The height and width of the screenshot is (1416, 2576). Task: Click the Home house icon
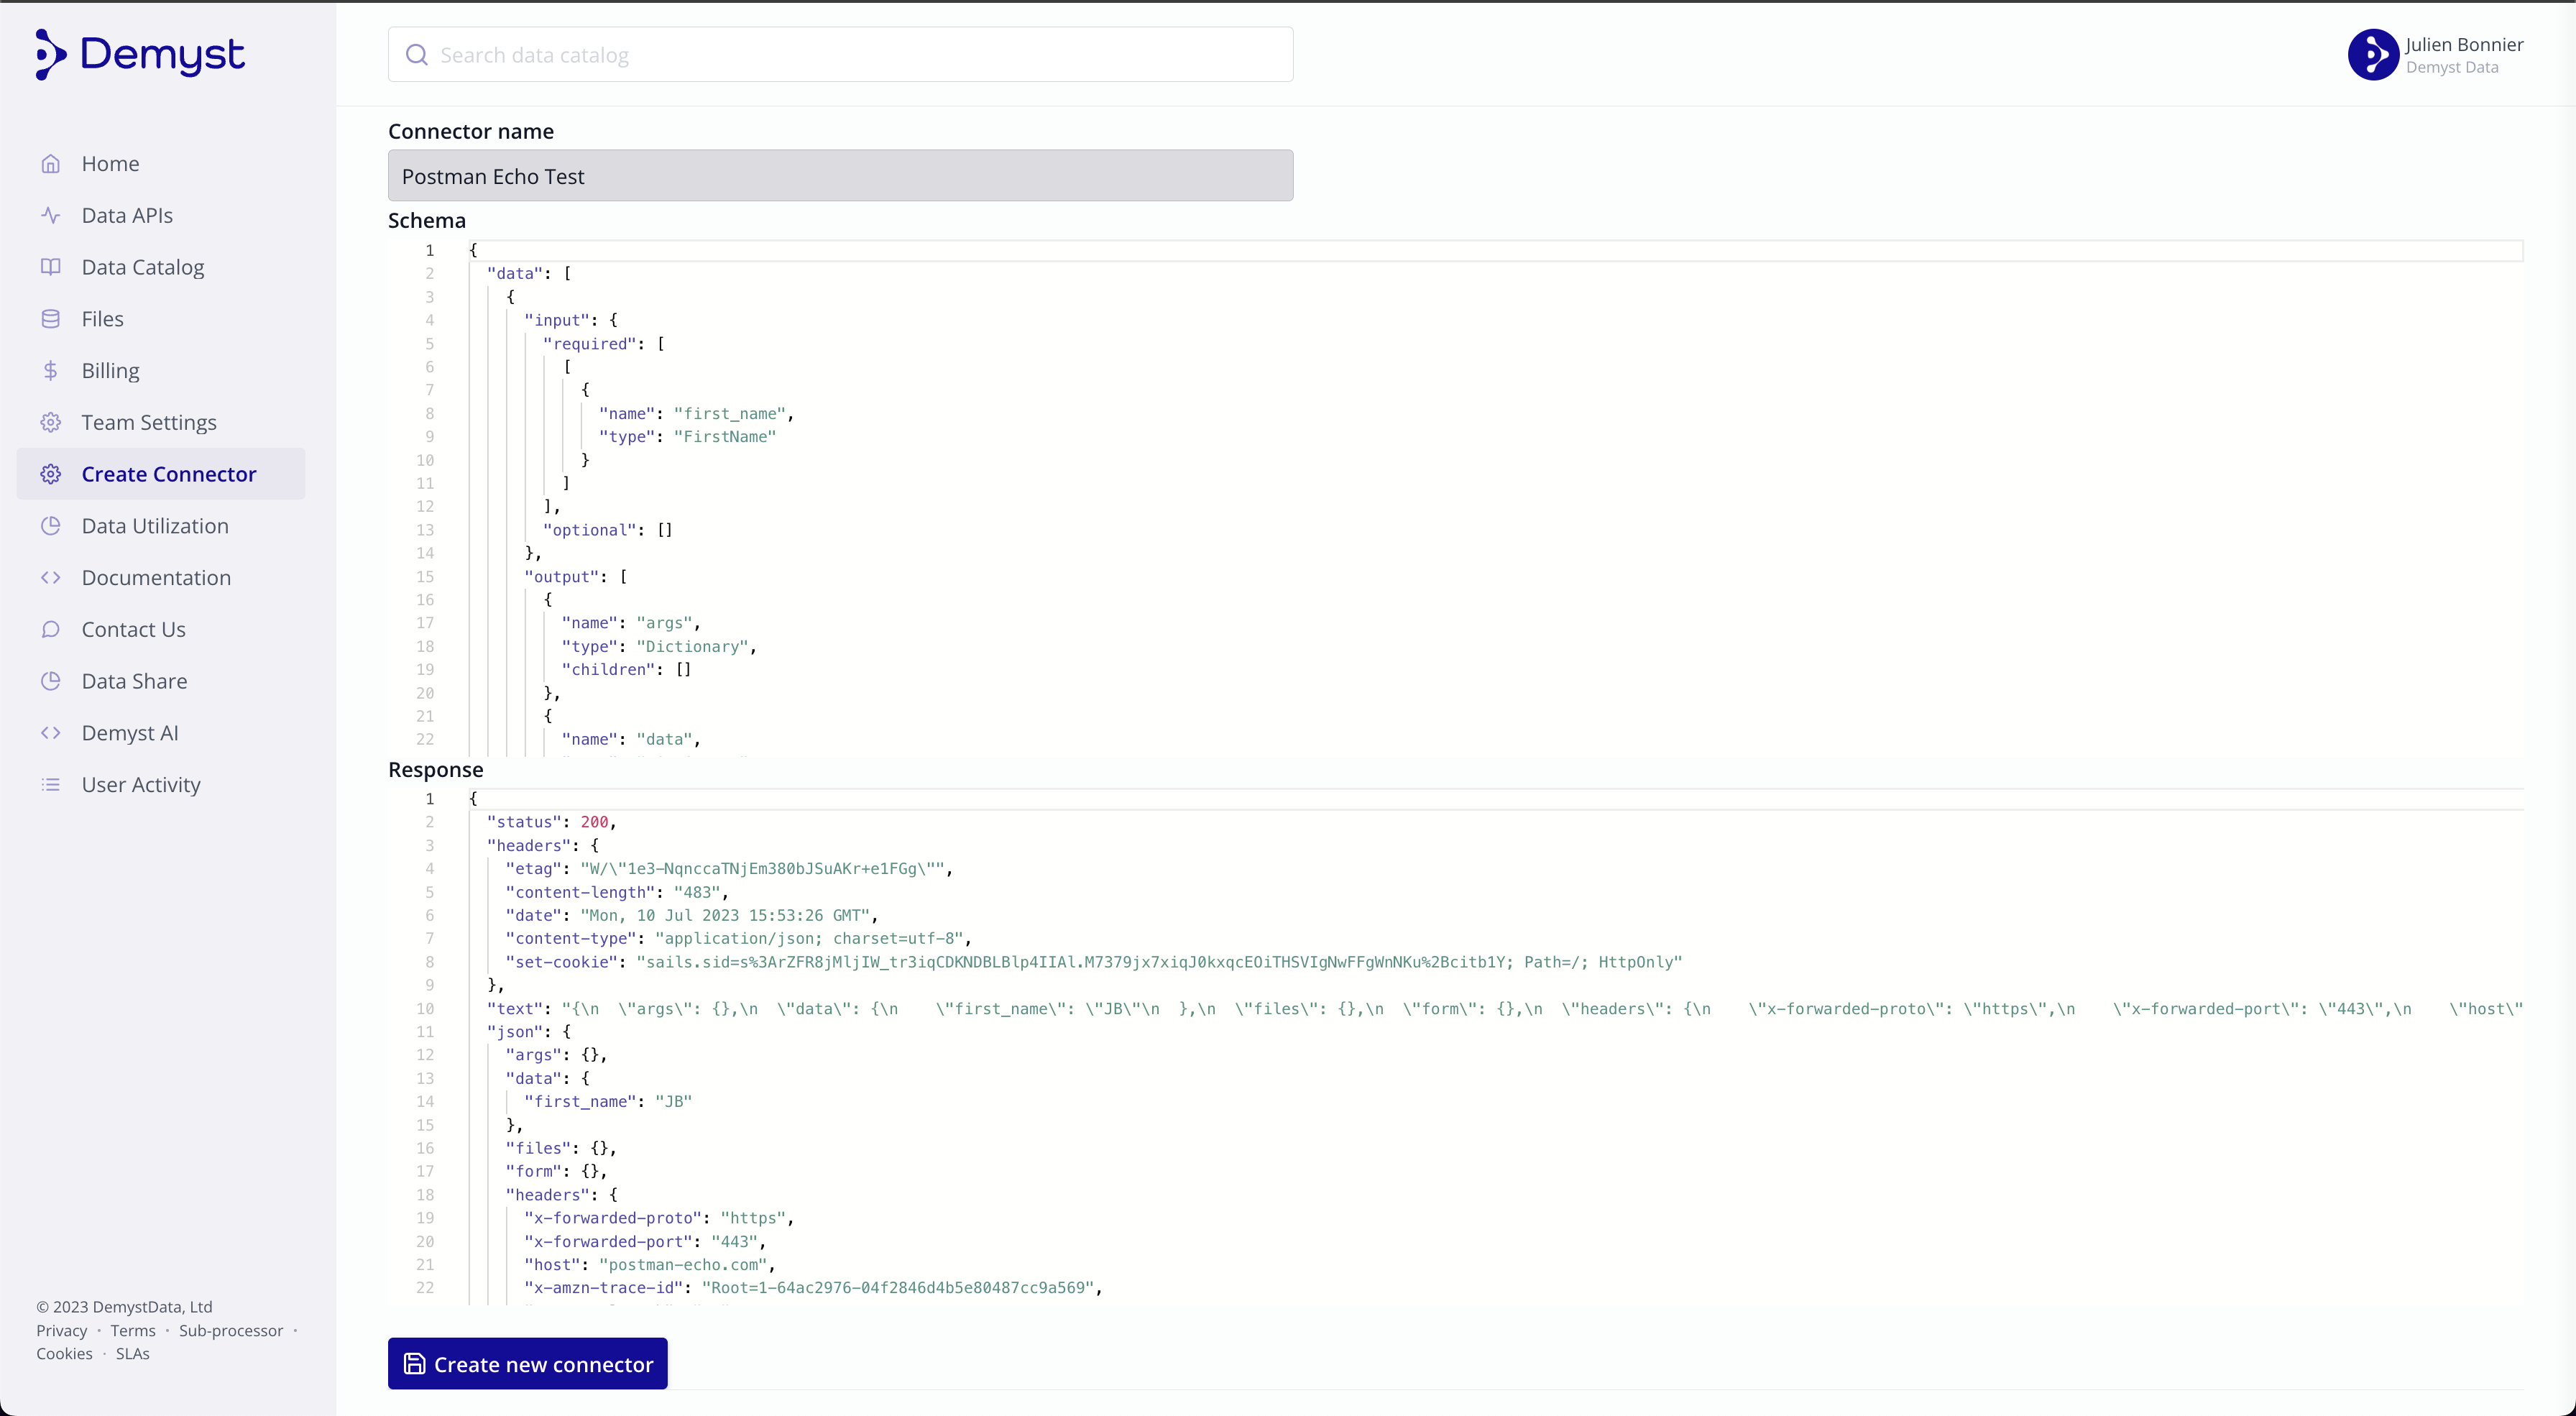51,164
